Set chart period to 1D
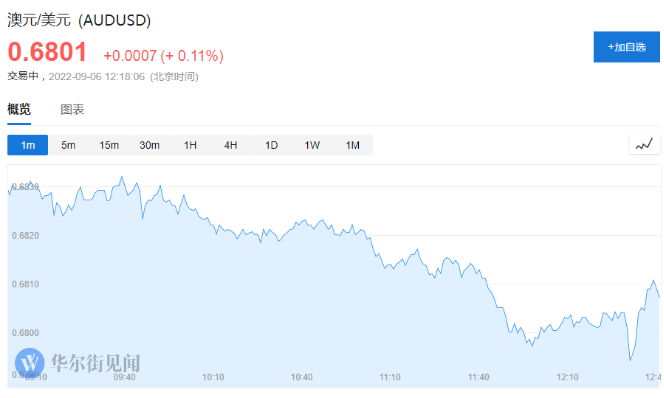The height and width of the screenshot is (398, 664). tap(271, 145)
